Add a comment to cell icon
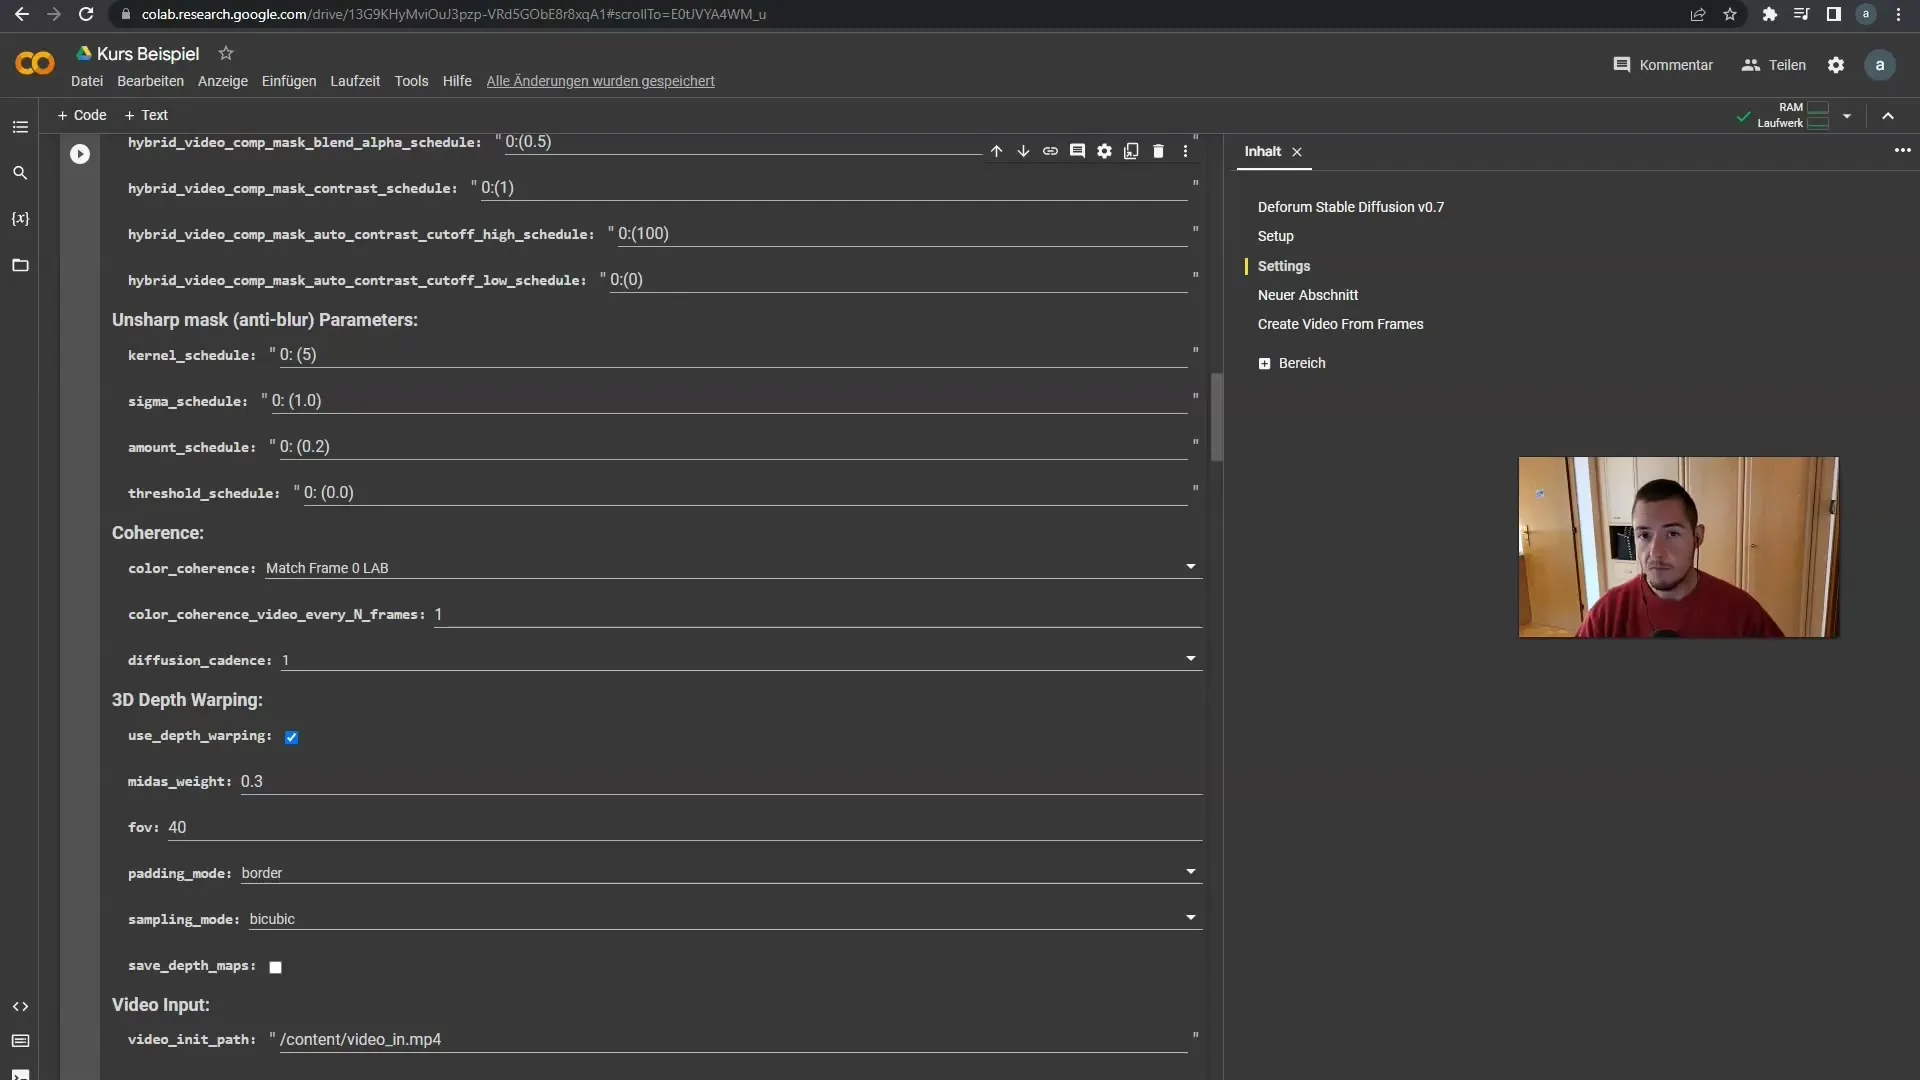The height and width of the screenshot is (1080, 1920). (x=1077, y=151)
